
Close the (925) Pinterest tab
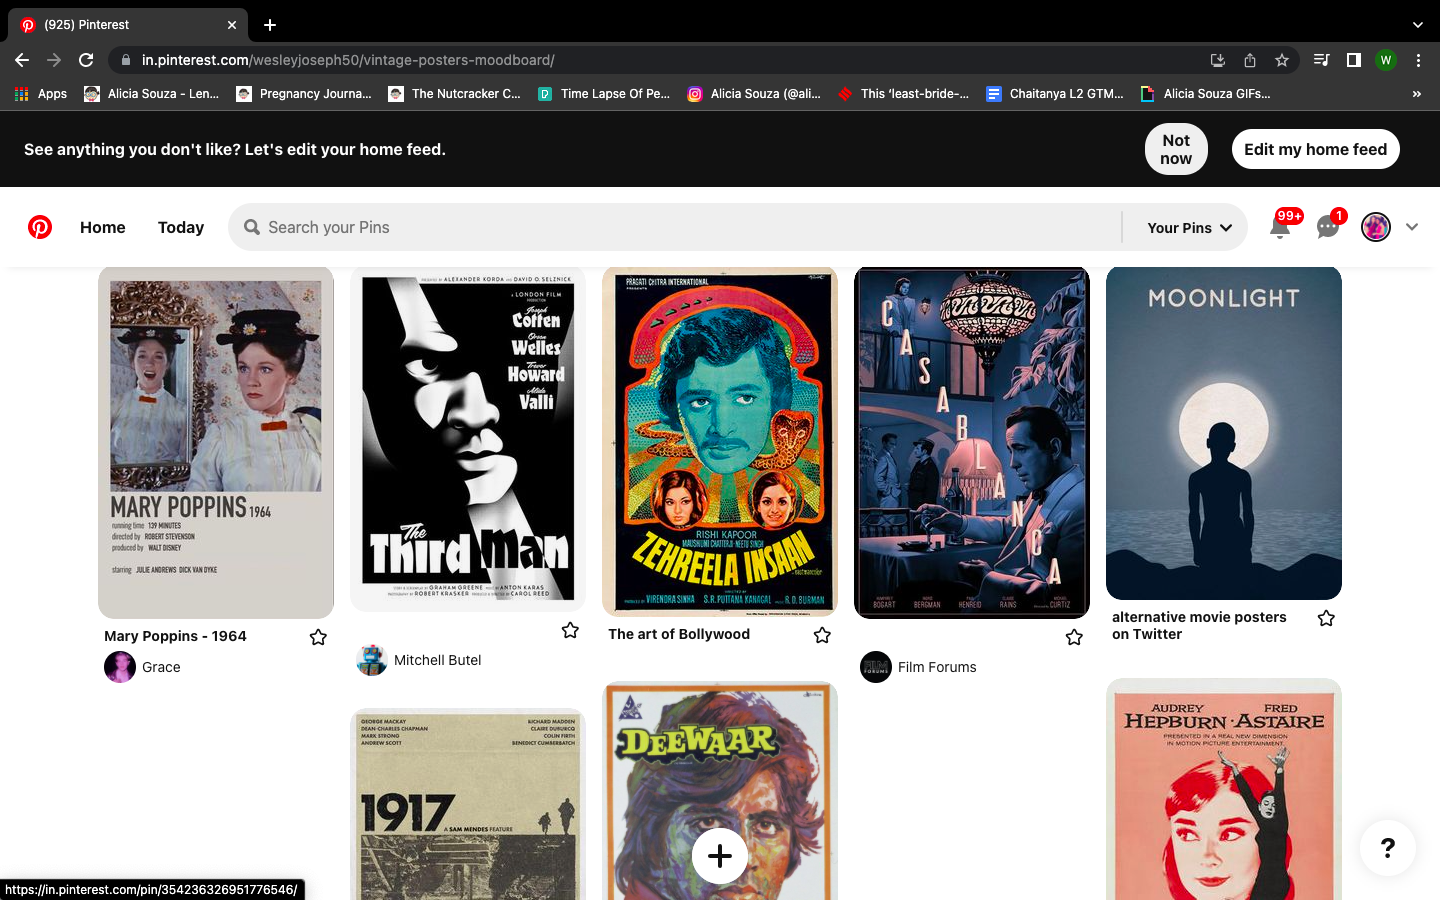232,25
